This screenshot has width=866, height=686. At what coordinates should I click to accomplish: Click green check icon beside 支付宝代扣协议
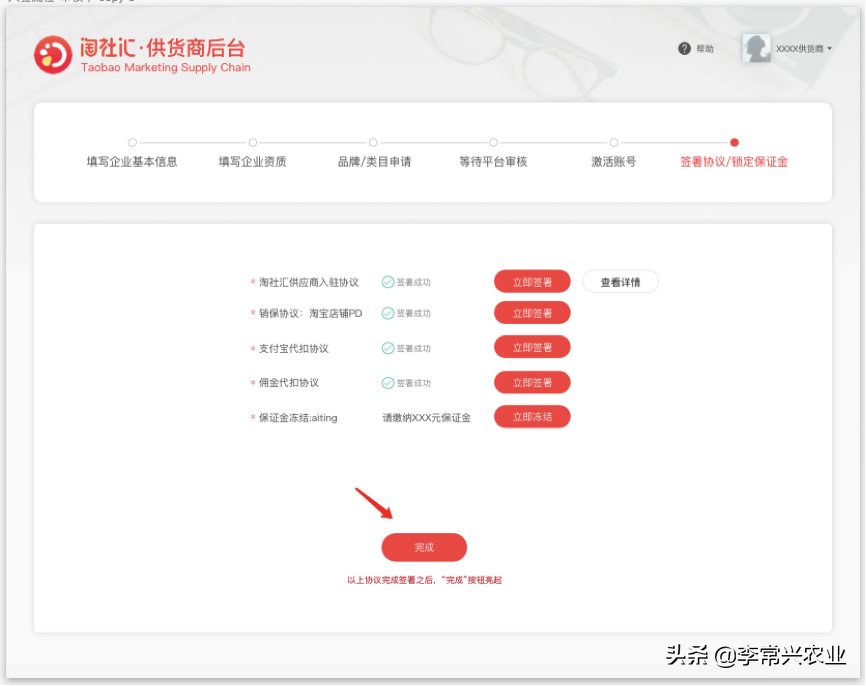click(388, 348)
